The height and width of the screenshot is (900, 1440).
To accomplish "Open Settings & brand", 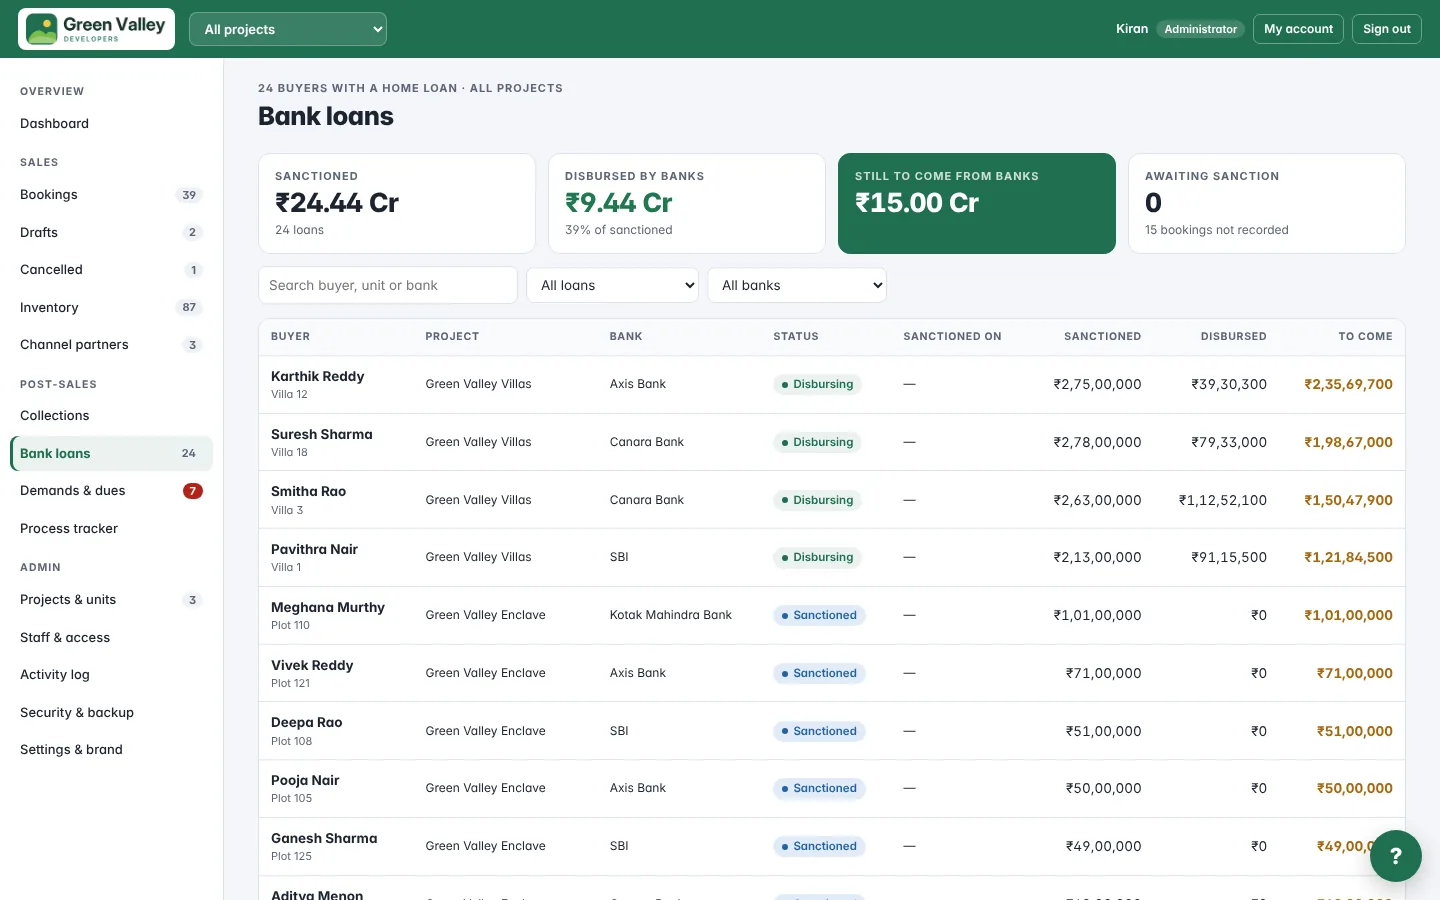I will [x=111, y=750].
